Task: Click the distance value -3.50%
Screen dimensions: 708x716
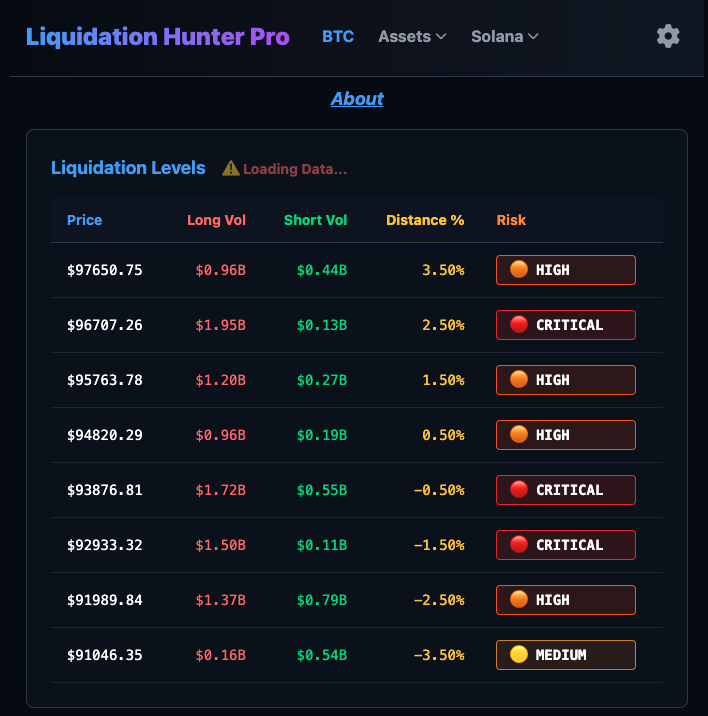Action: pos(439,655)
